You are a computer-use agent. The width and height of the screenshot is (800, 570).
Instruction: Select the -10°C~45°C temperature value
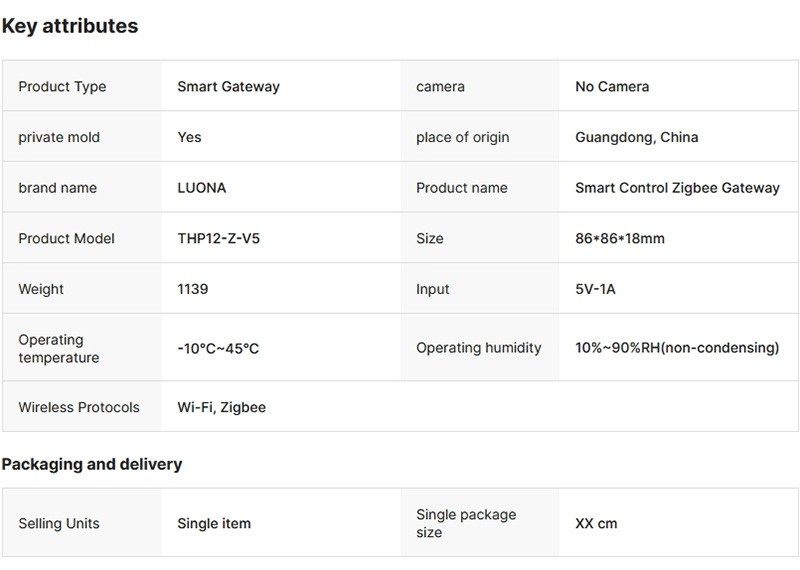(x=218, y=349)
